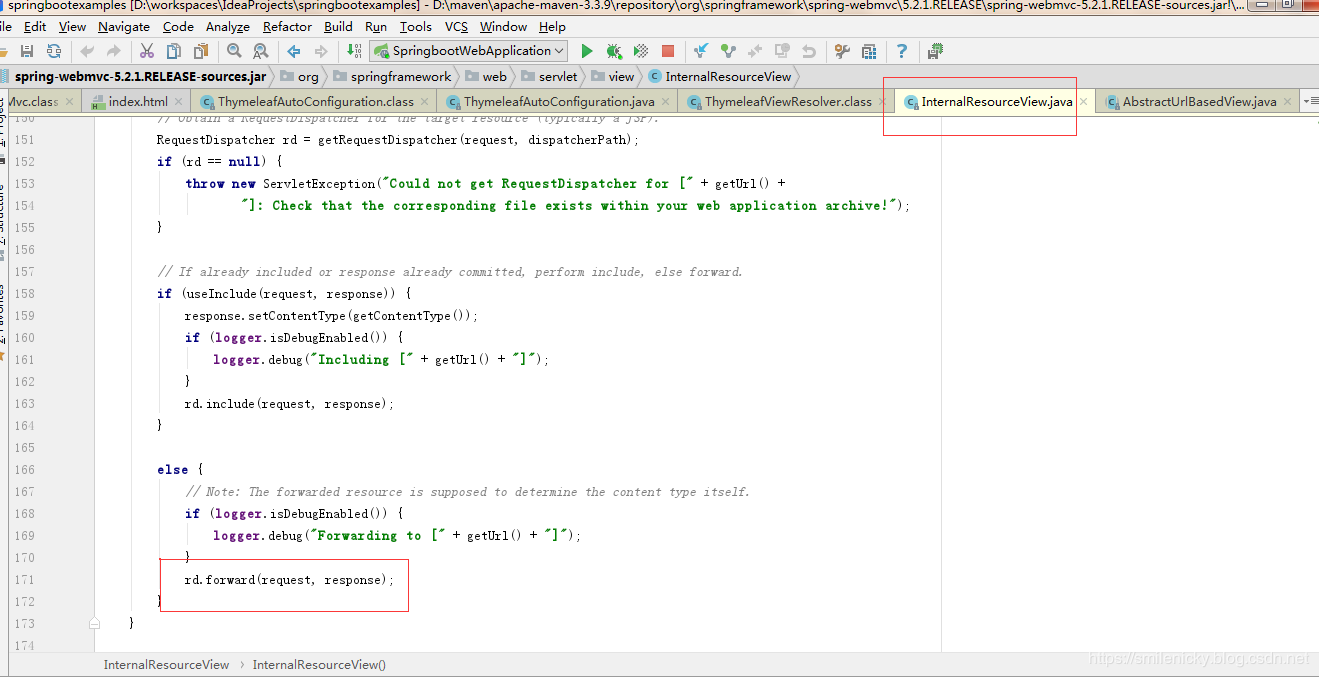Click the Save All toolbar icon
The width and height of the screenshot is (1319, 677).
click(27, 51)
